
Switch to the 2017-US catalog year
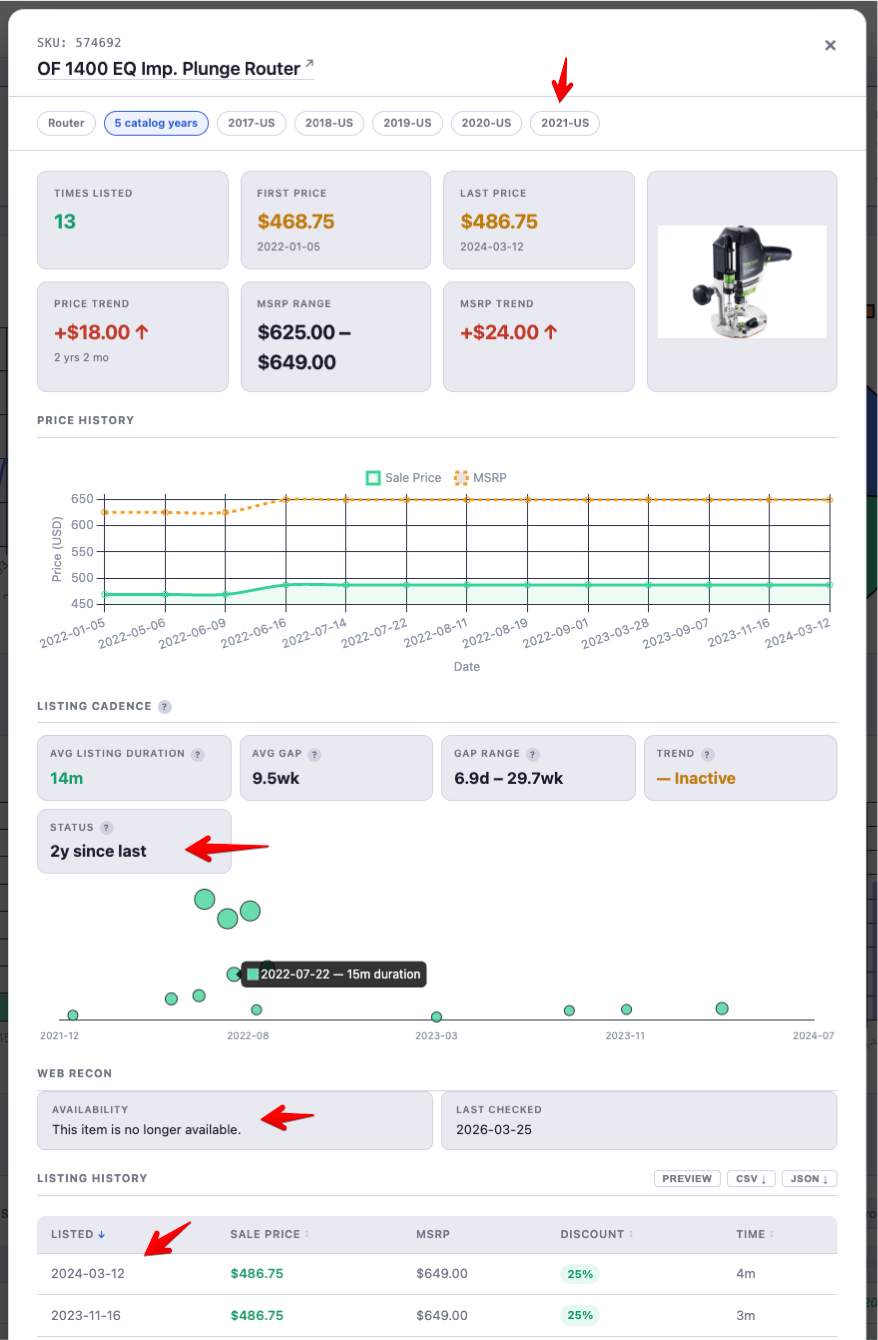pos(251,123)
